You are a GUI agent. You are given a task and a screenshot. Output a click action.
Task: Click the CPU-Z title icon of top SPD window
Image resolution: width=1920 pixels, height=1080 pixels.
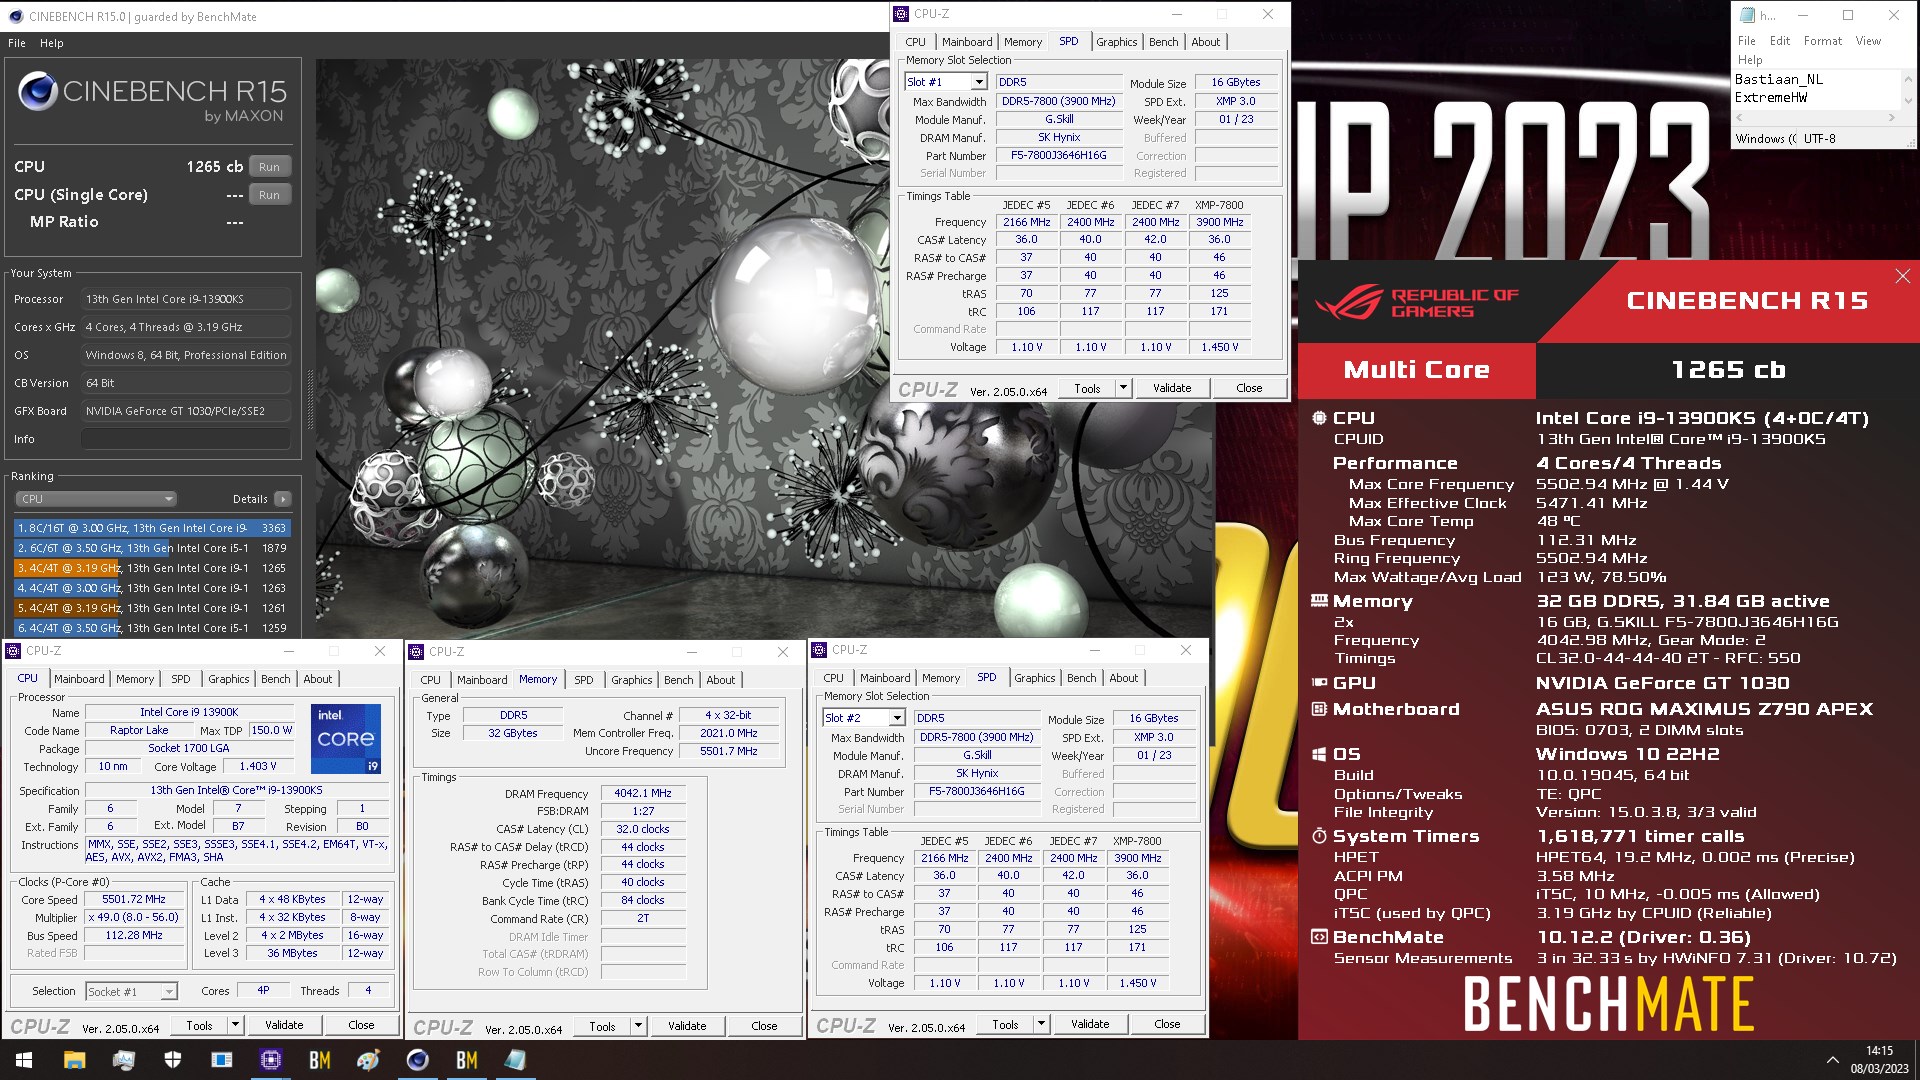tap(901, 14)
